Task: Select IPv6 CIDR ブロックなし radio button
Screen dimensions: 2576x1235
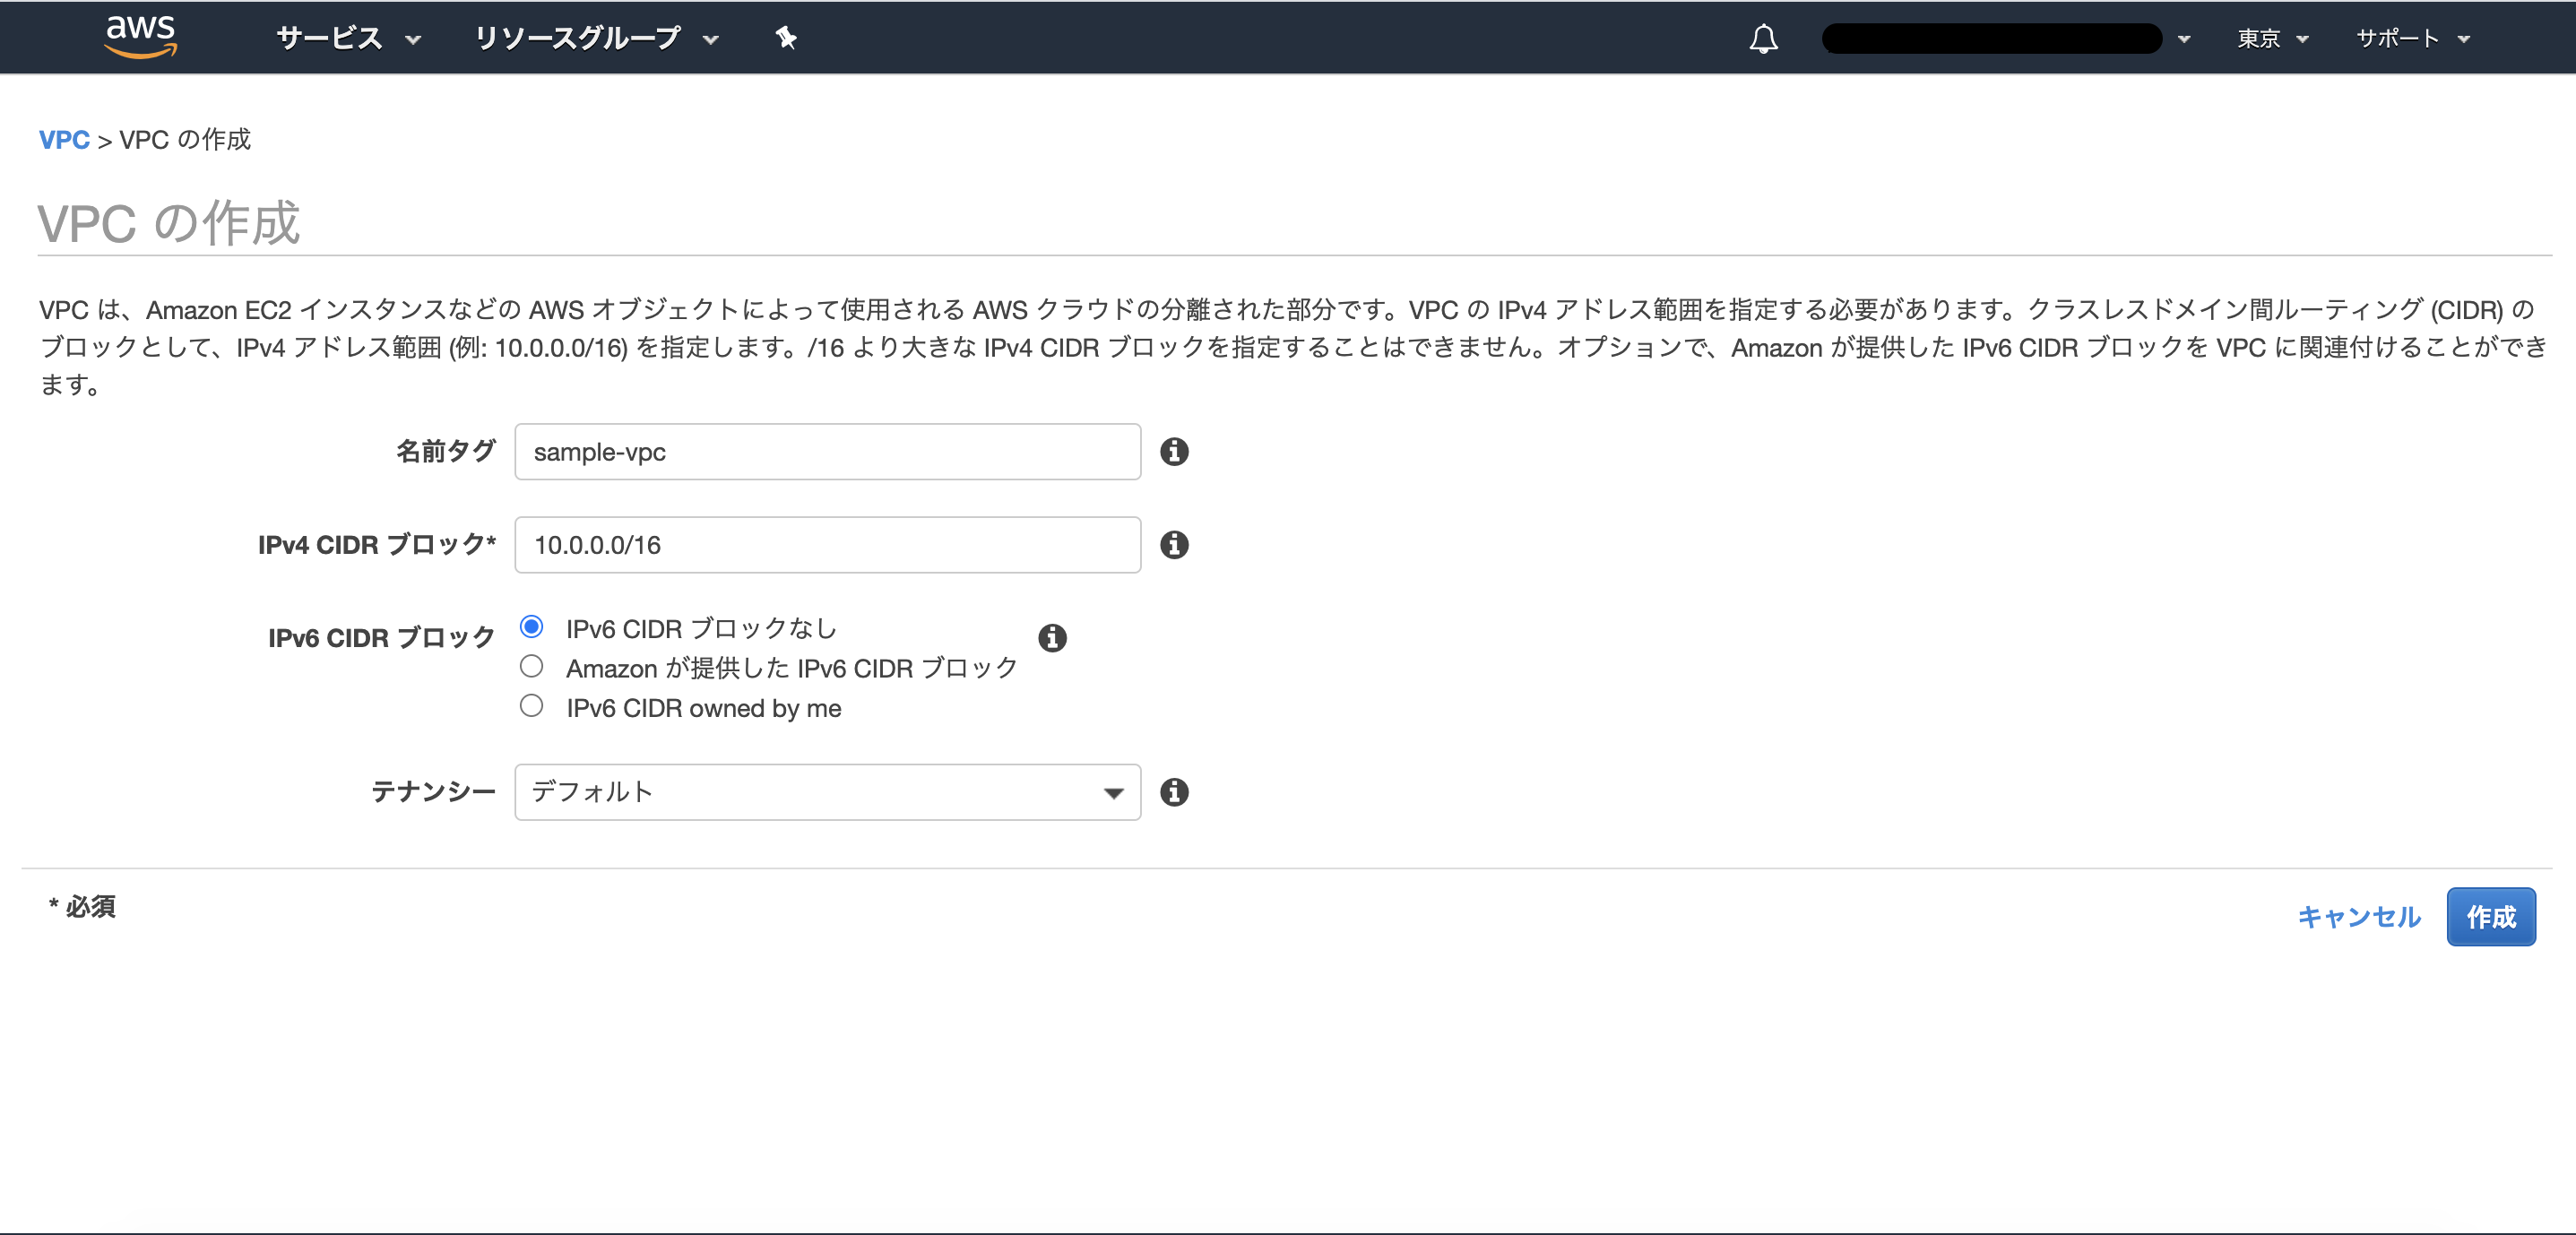Action: coord(532,627)
